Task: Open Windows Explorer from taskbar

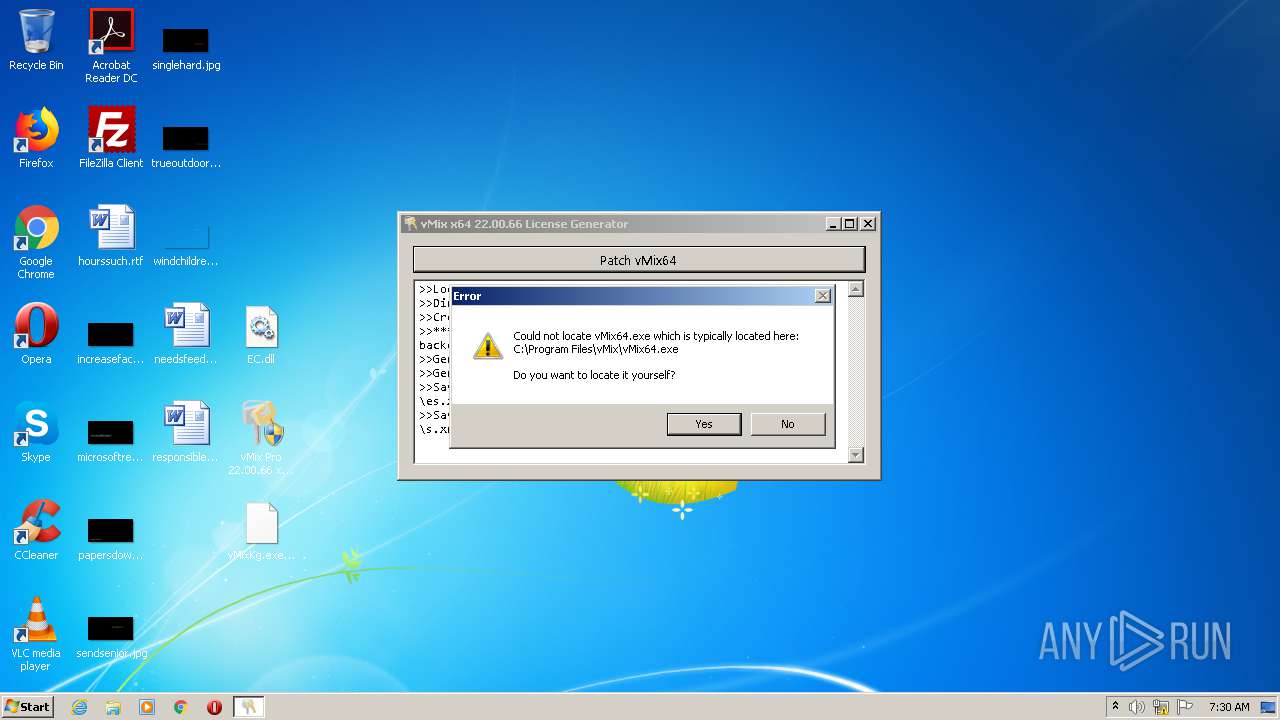Action: tap(113, 707)
